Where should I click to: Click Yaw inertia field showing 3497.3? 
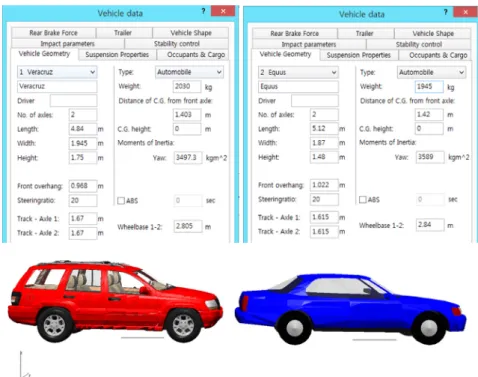[188, 158]
